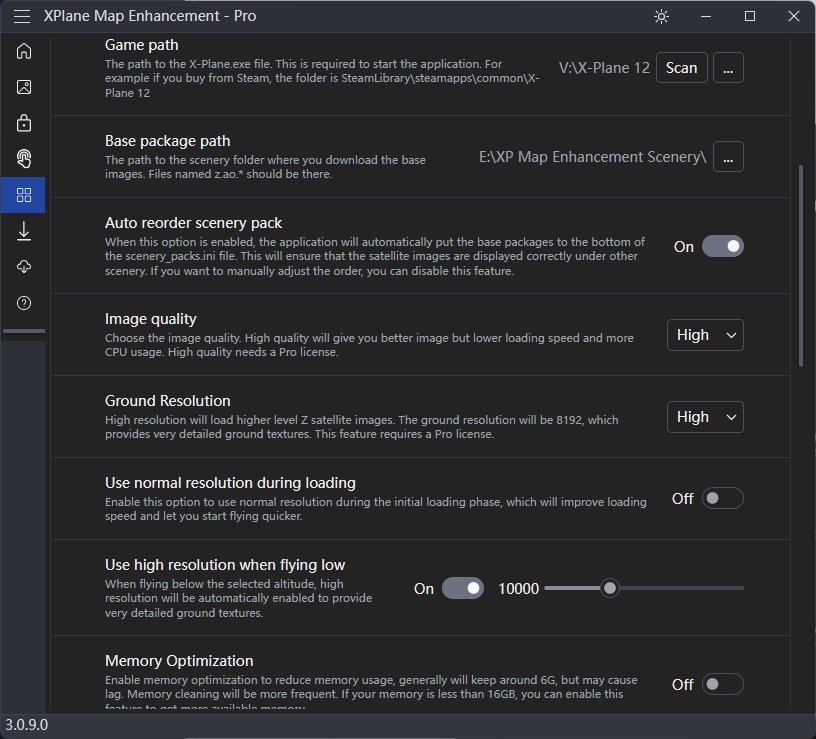Open the cloud download sidebar icon
Viewport: 816px width, 739px height.
(x=24, y=267)
